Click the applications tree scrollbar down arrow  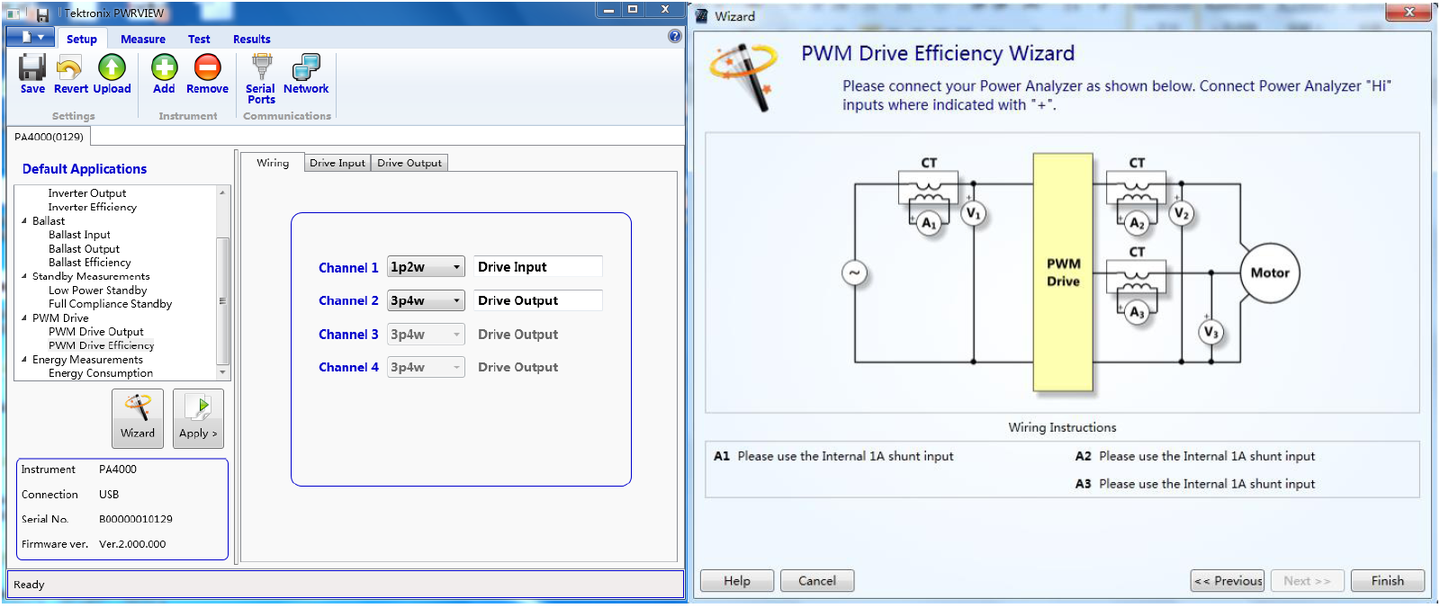(x=223, y=373)
